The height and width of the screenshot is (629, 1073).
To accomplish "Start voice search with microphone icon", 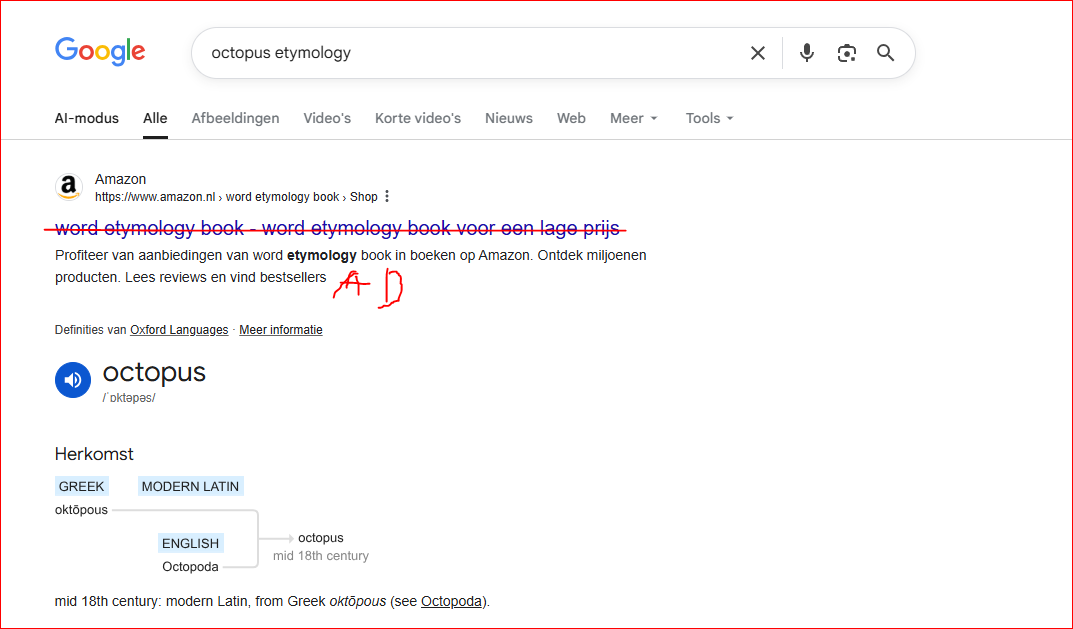I will [x=807, y=53].
